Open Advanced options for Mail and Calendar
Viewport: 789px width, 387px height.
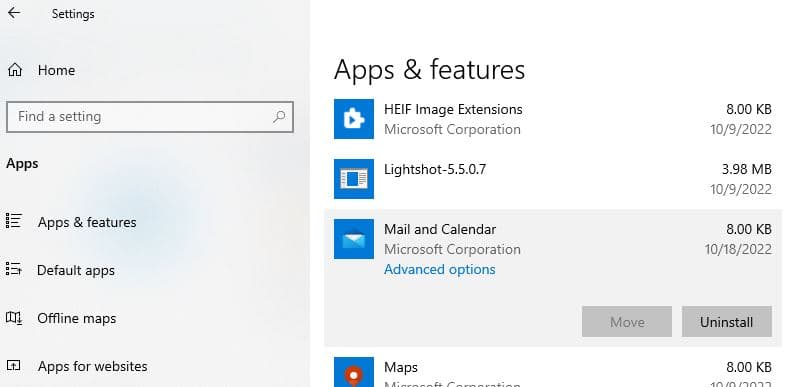440,269
